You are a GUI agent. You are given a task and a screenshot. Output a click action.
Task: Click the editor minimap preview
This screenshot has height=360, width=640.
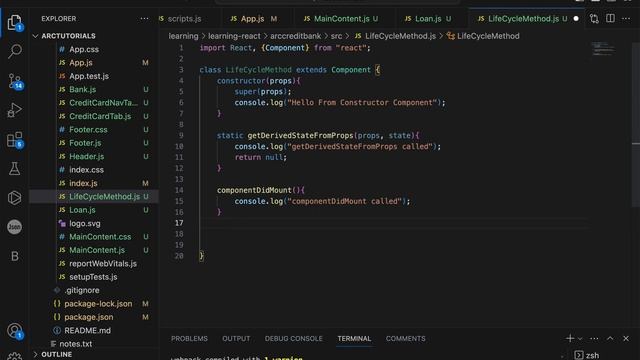point(603,49)
